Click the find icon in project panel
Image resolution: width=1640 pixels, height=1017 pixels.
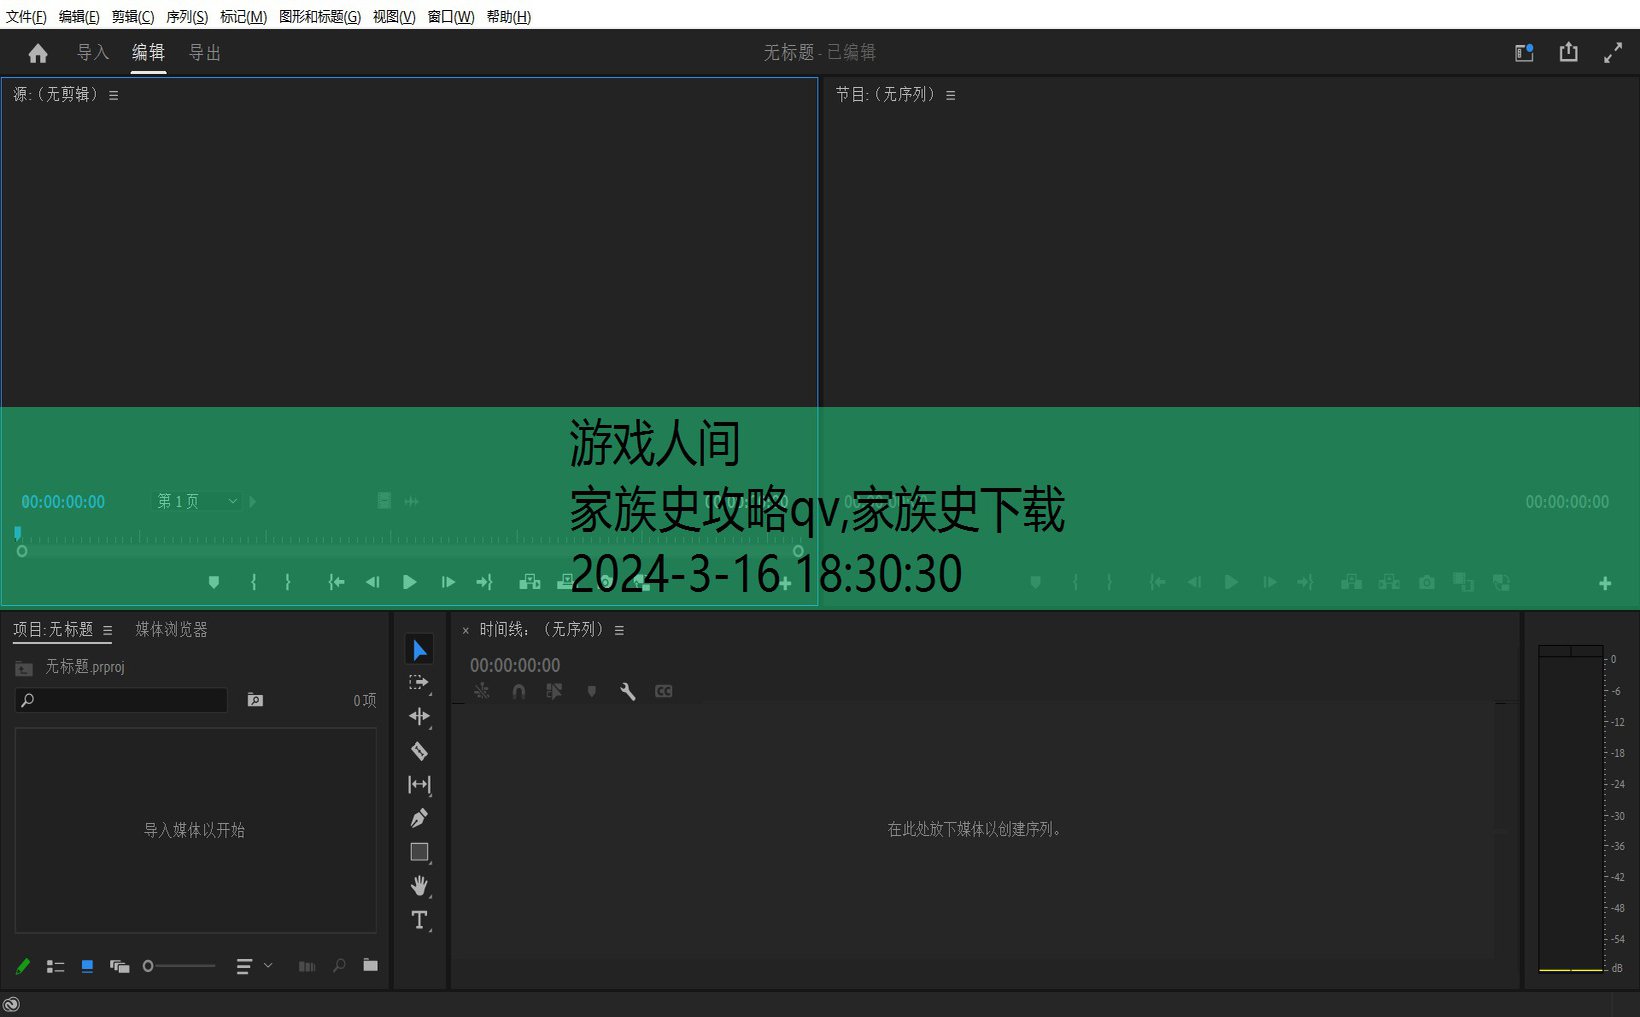(339, 966)
